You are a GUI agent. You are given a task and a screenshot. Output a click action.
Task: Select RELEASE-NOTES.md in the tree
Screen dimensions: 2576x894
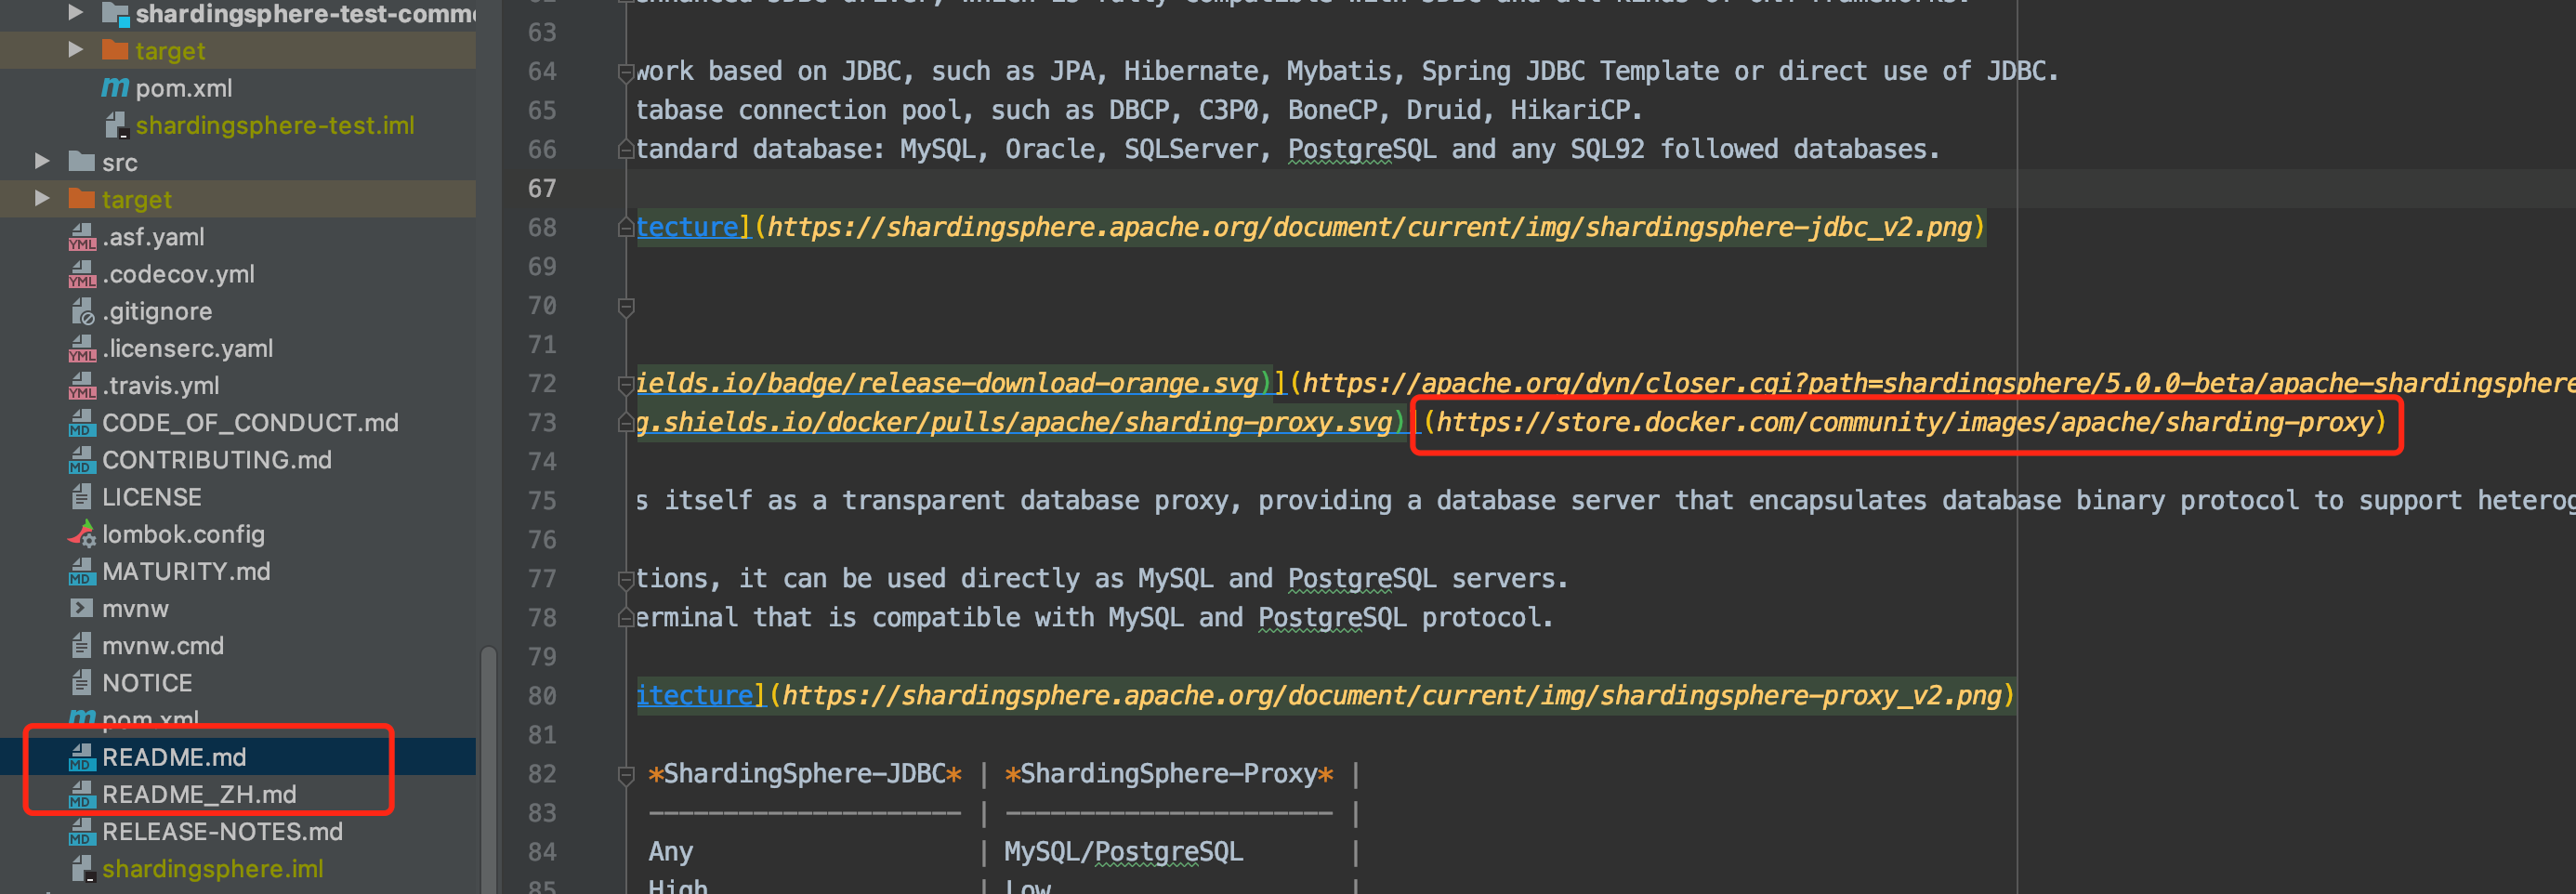click(222, 831)
